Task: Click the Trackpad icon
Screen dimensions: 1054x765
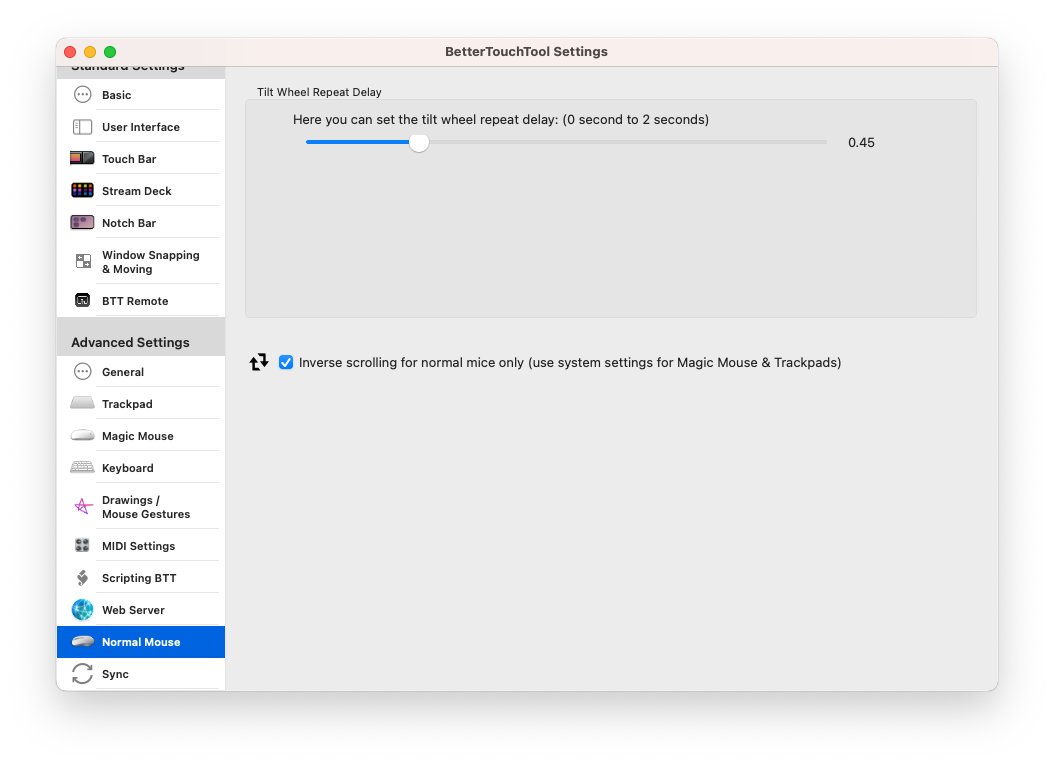Action: pyautogui.click(x=83, y=403)
